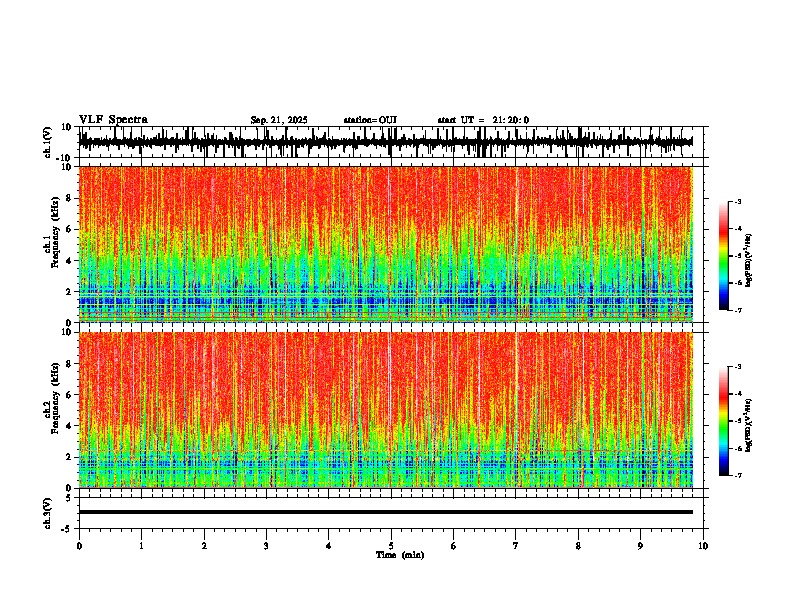This screenshot has width=792, height=612.
Task: Select the date text "Sep. 21, 2025"
Action: coord(279,120)
